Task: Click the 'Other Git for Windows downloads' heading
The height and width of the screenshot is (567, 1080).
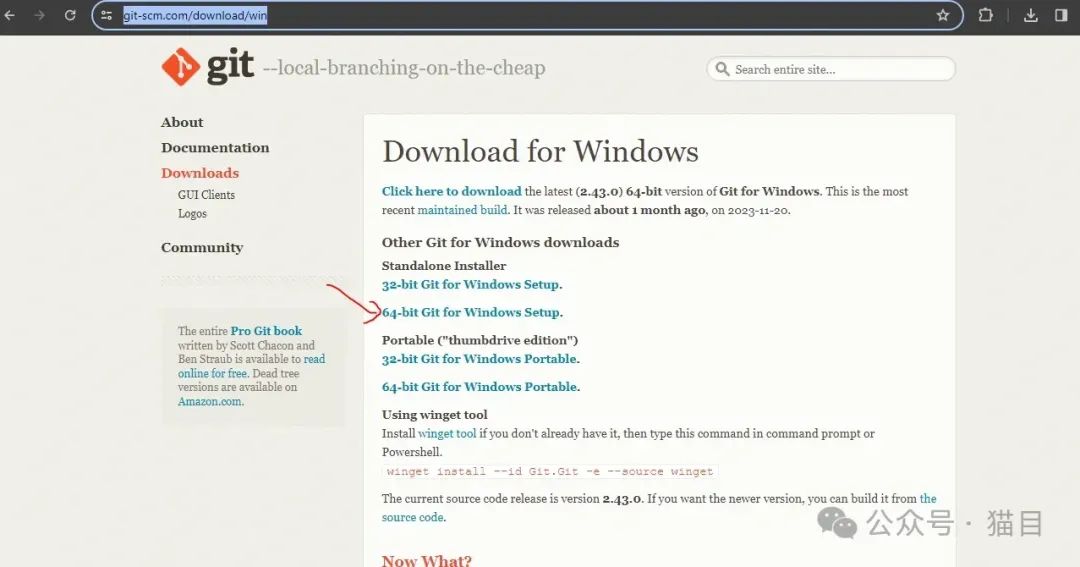Action: [x=501, y=243]
